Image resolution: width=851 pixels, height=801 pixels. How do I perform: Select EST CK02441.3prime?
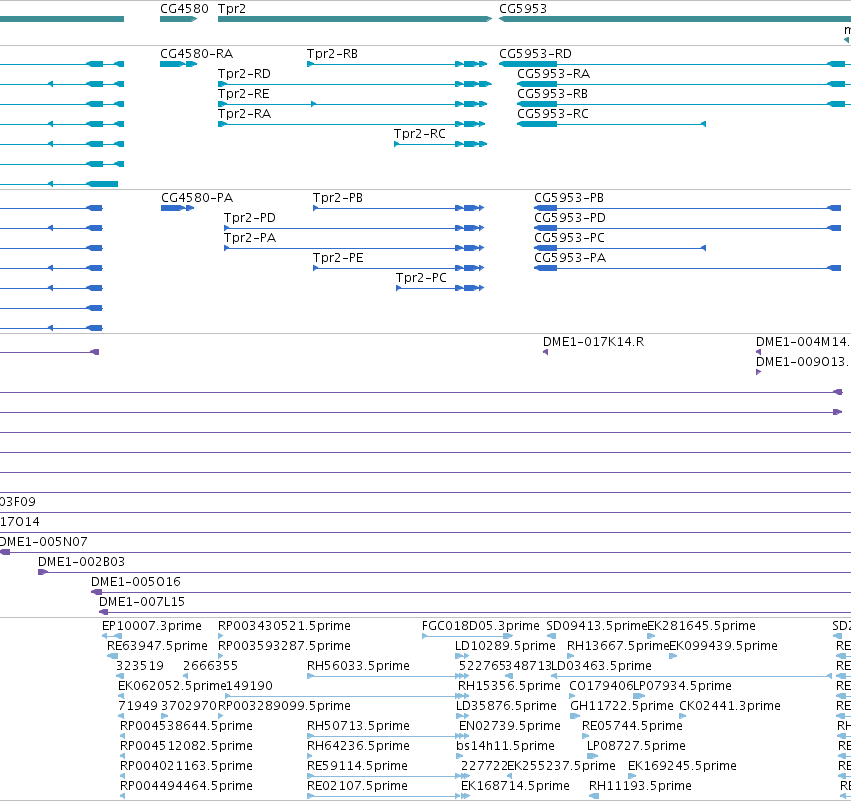(x=730, y=707)
